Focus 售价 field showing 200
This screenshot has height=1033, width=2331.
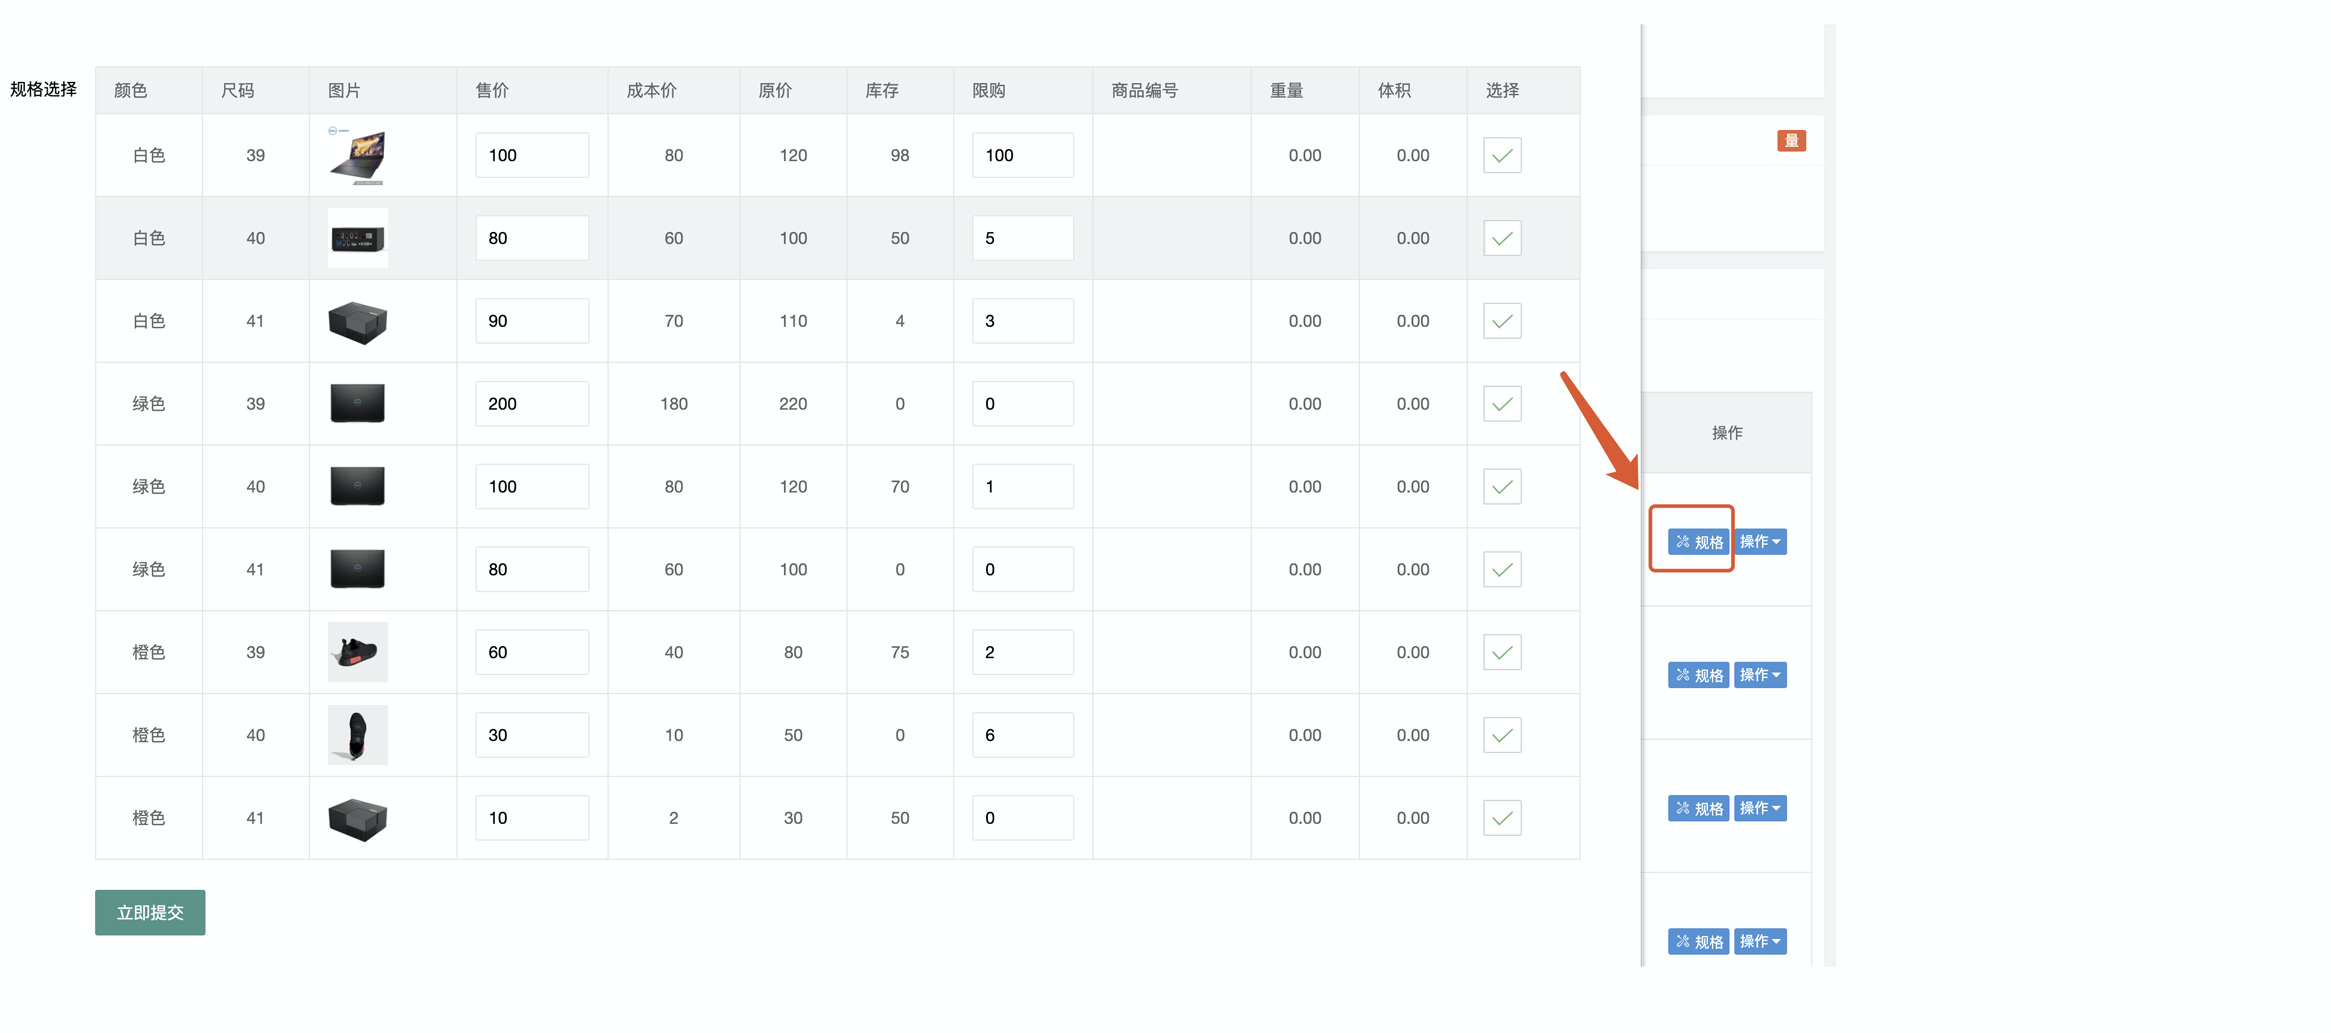532,404
